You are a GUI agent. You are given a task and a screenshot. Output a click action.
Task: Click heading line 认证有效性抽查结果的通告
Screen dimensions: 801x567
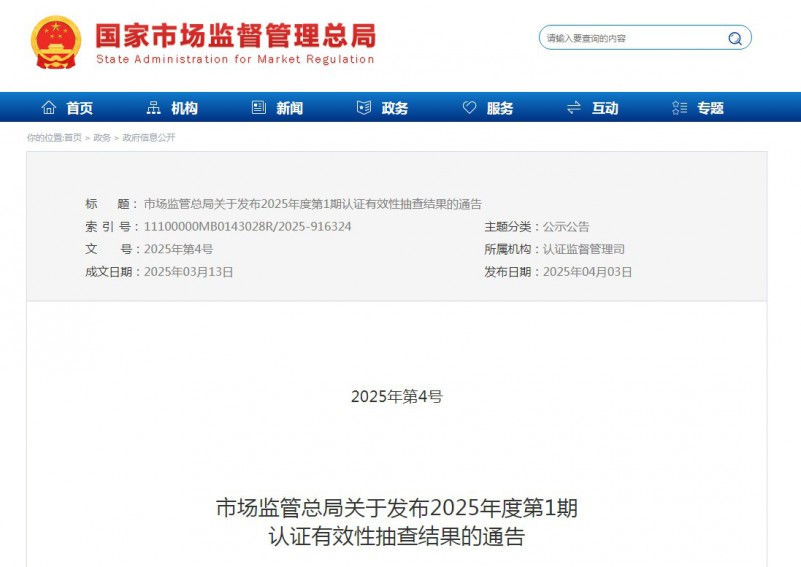397,536
